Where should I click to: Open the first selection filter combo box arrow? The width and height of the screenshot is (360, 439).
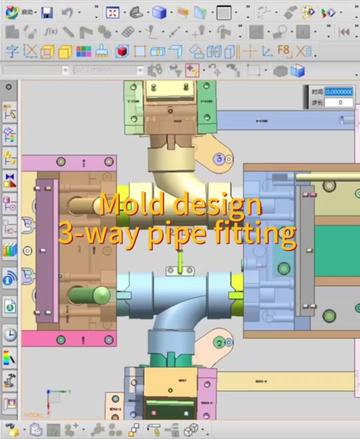pos(65,70)
